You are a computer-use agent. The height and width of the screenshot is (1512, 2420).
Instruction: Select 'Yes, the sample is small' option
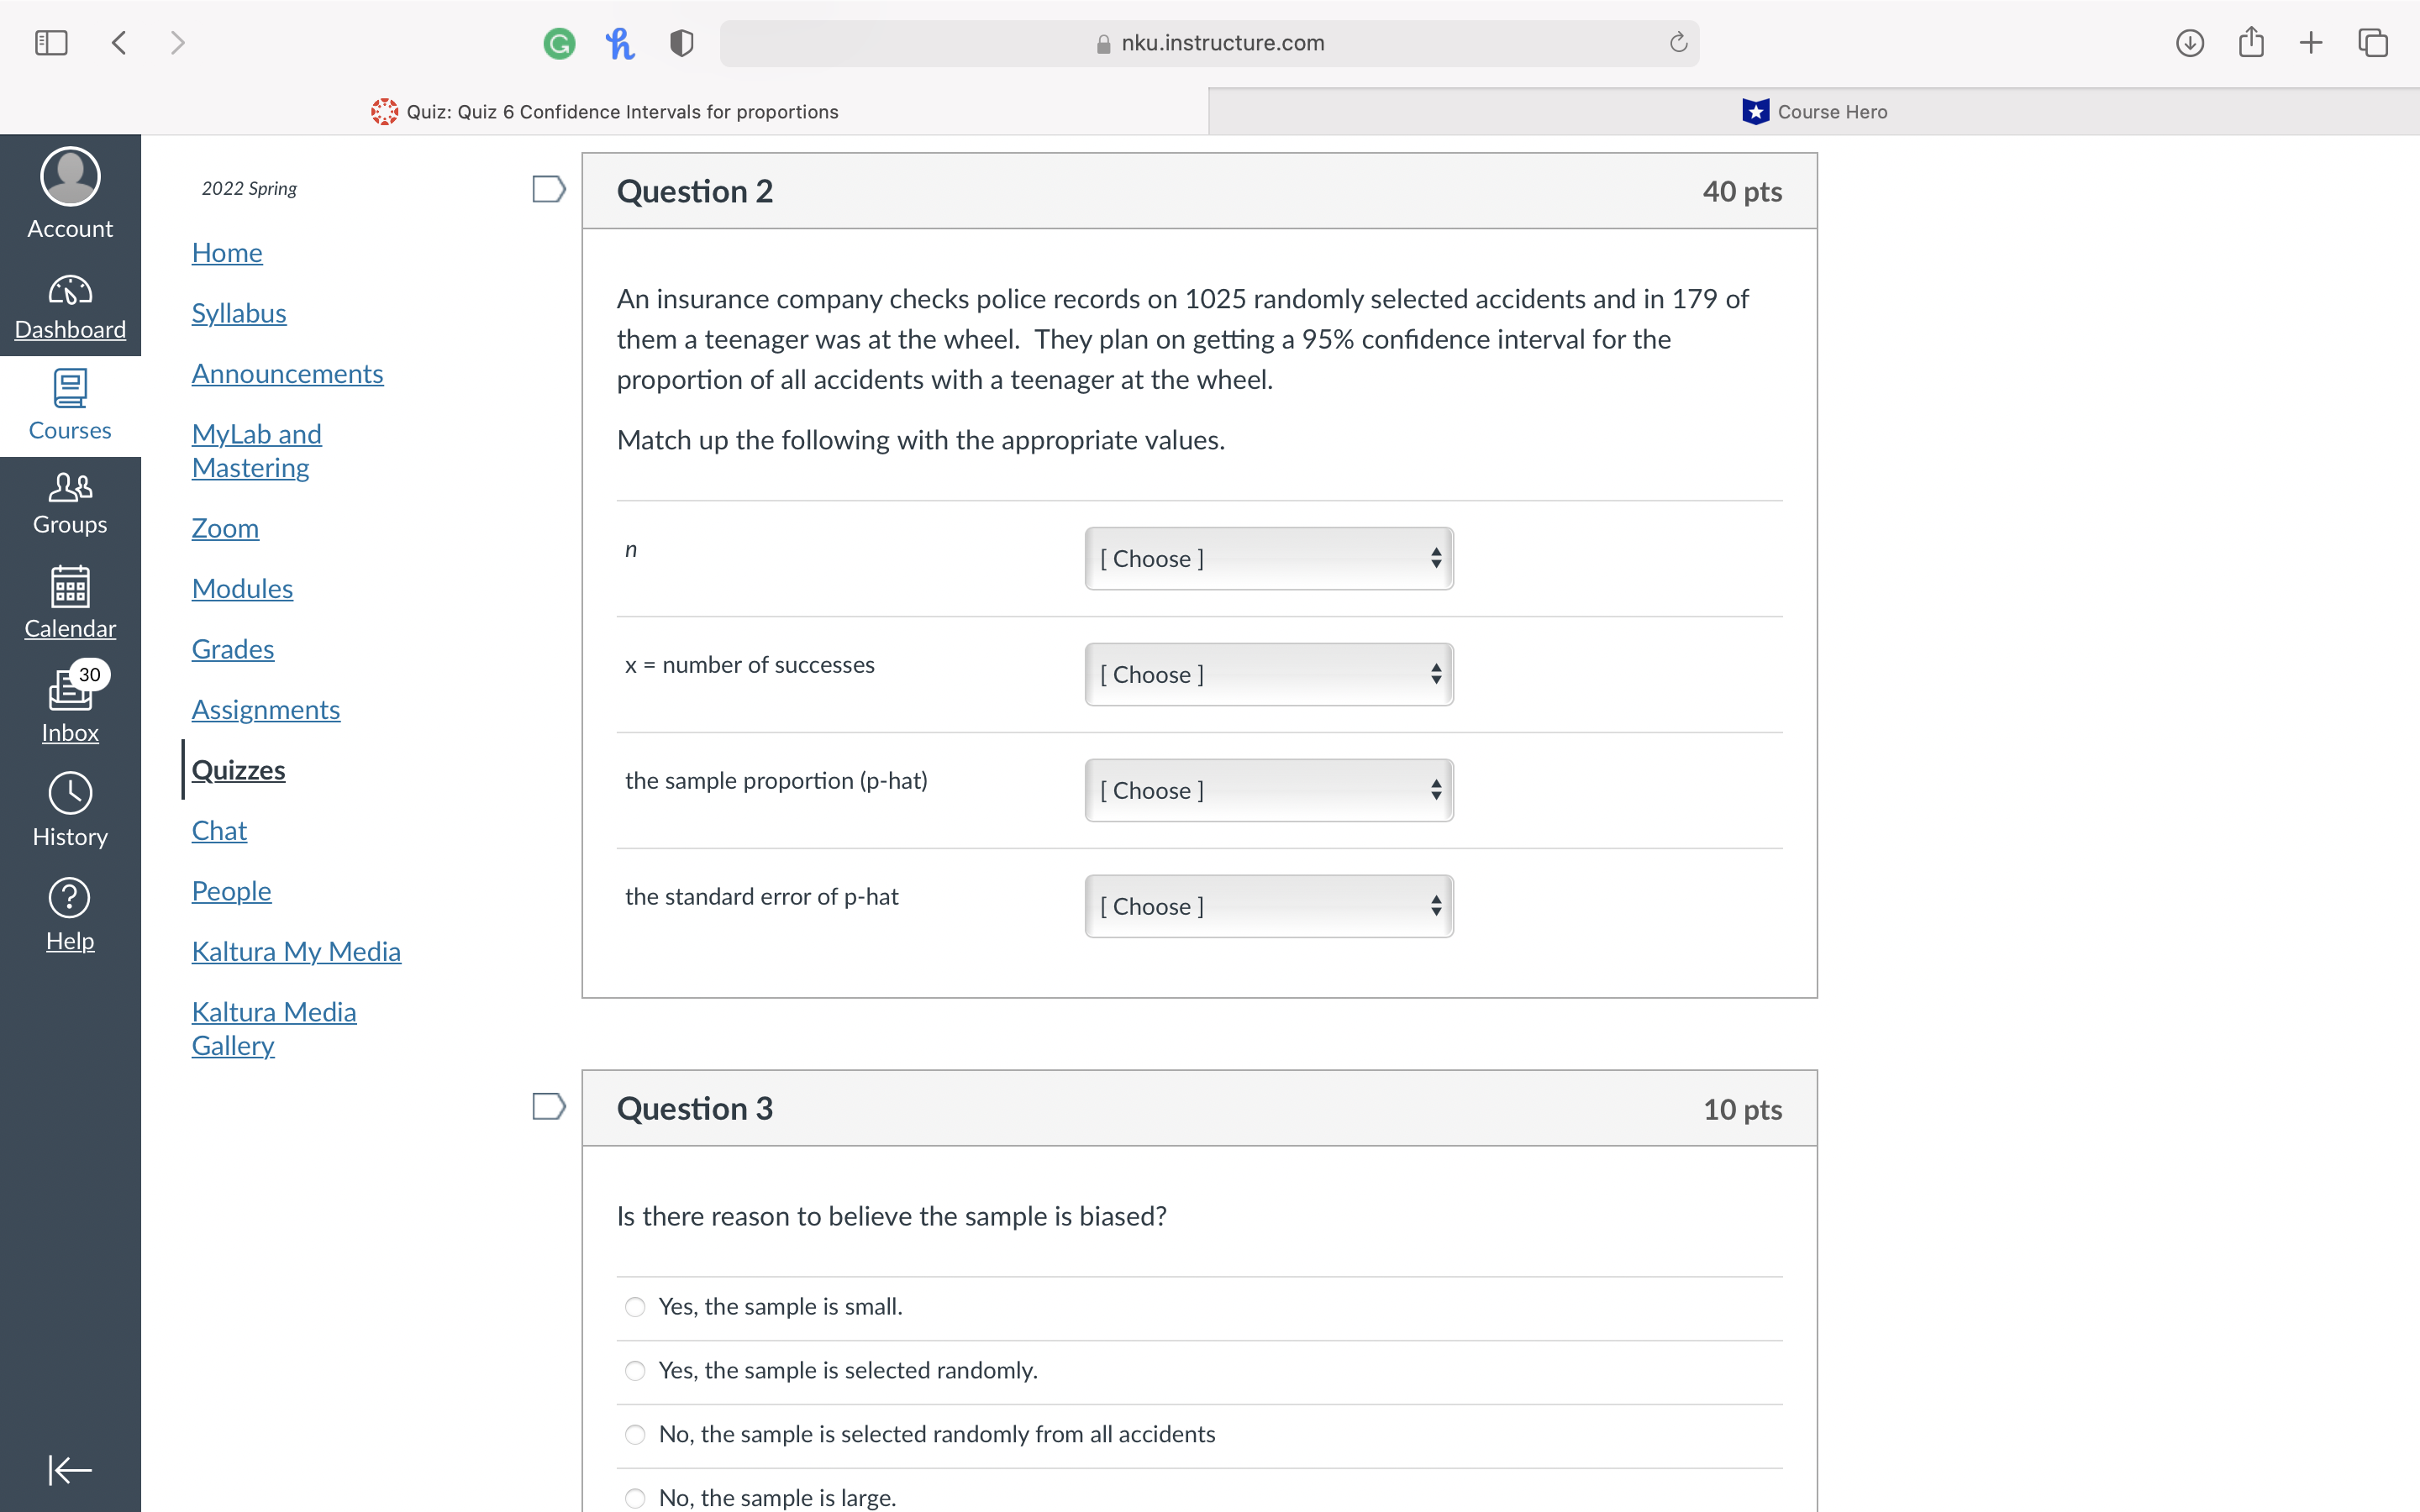[635, 1306]
